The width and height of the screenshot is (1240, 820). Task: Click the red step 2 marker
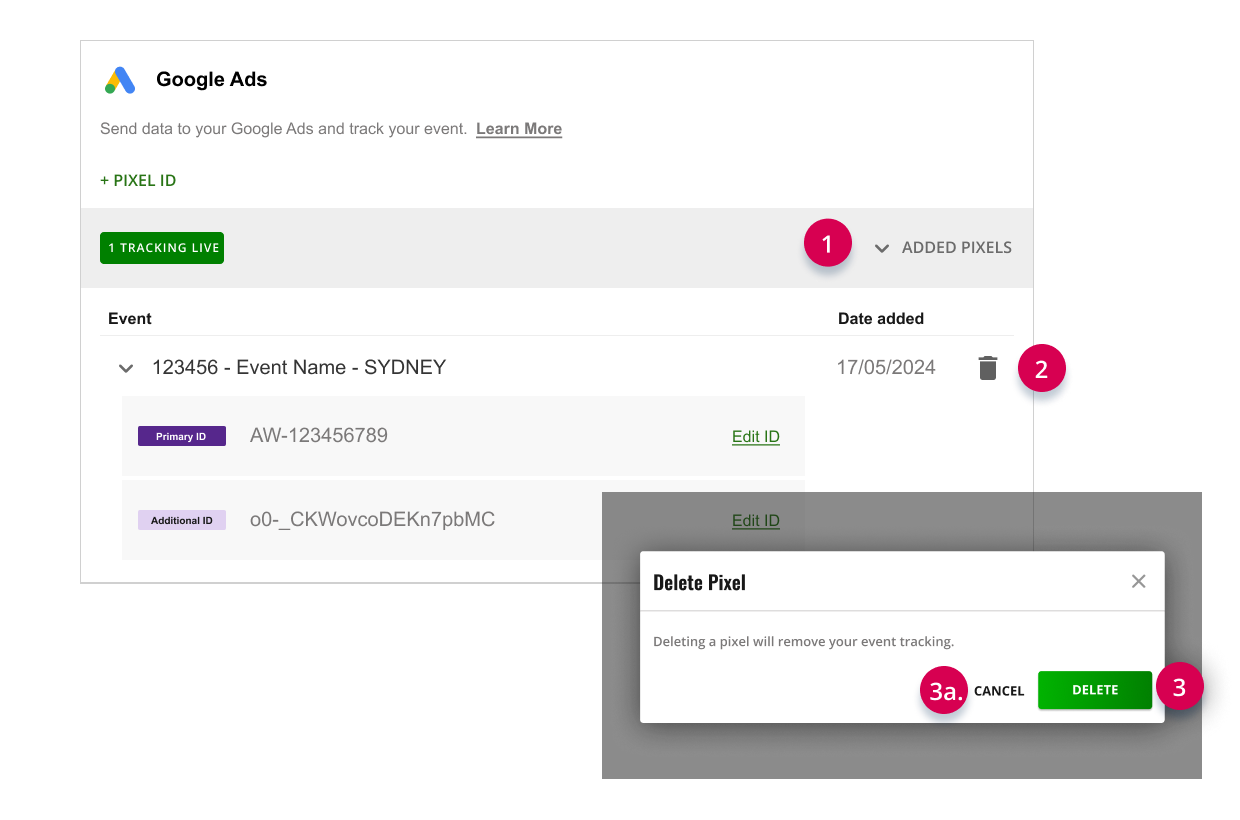pos(1042,368)
